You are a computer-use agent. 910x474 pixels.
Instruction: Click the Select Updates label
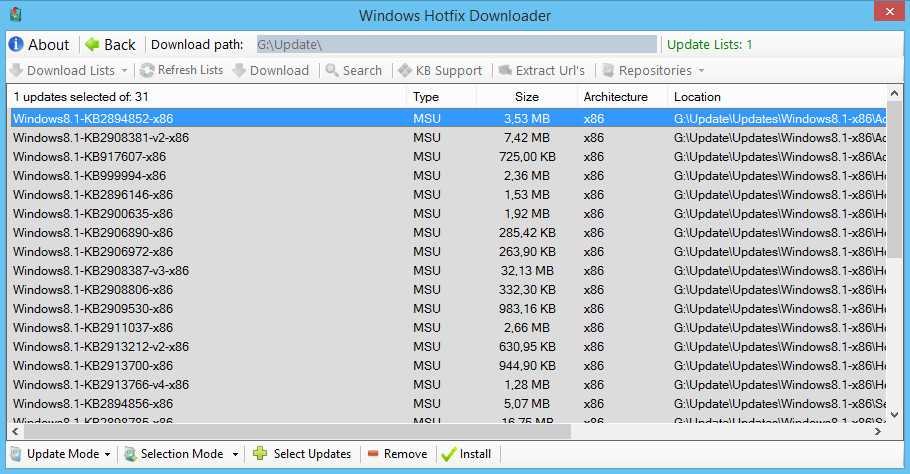pyautogui.click(x=312, y=454)
